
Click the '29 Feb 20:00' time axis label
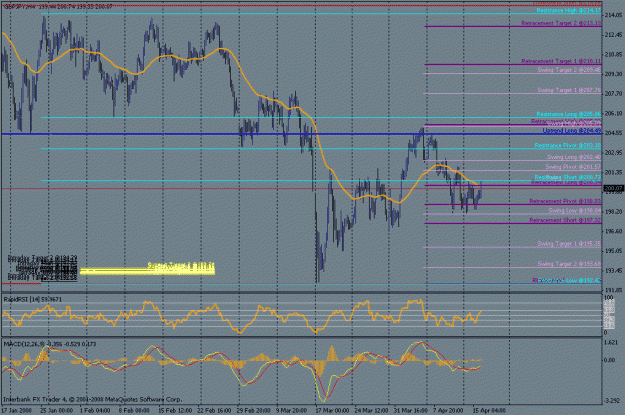coord(254,411)
